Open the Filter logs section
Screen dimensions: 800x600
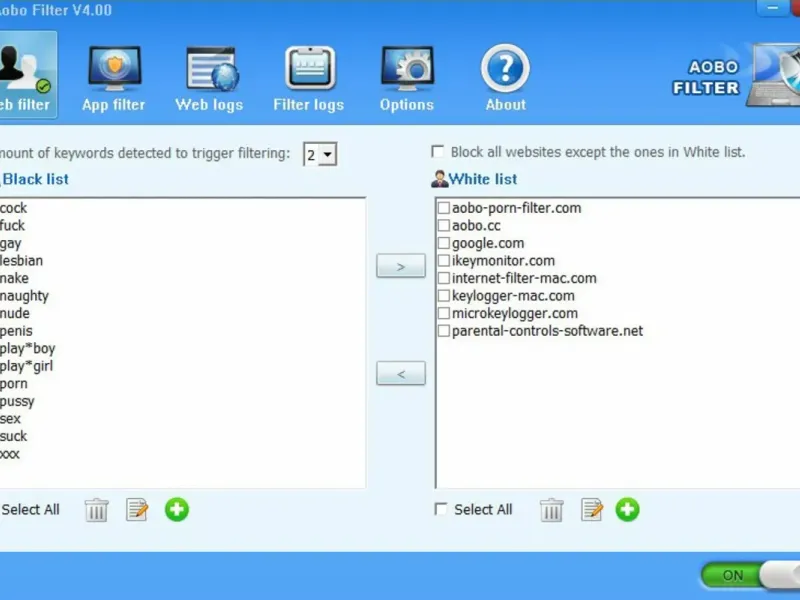[309, 79]
